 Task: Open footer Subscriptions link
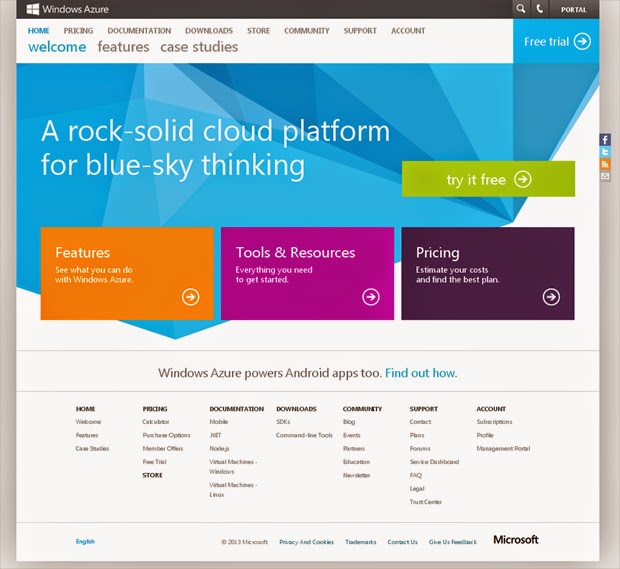point(494,422)
